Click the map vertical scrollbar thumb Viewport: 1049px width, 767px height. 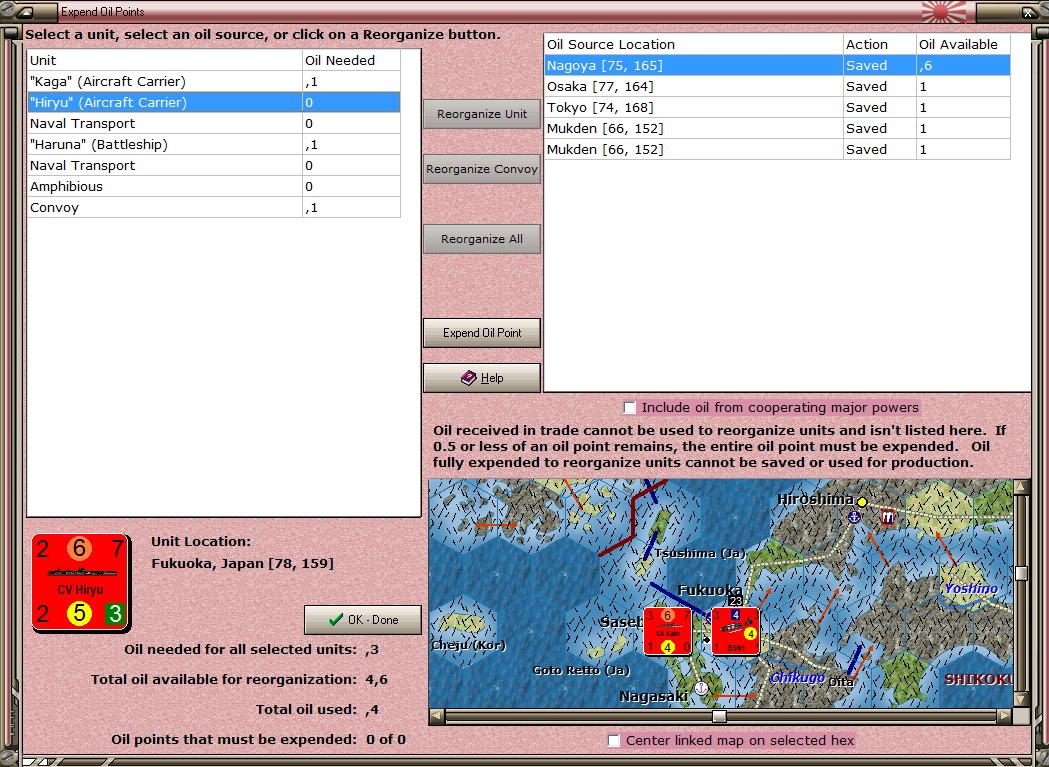click(x=1021, y=573)
